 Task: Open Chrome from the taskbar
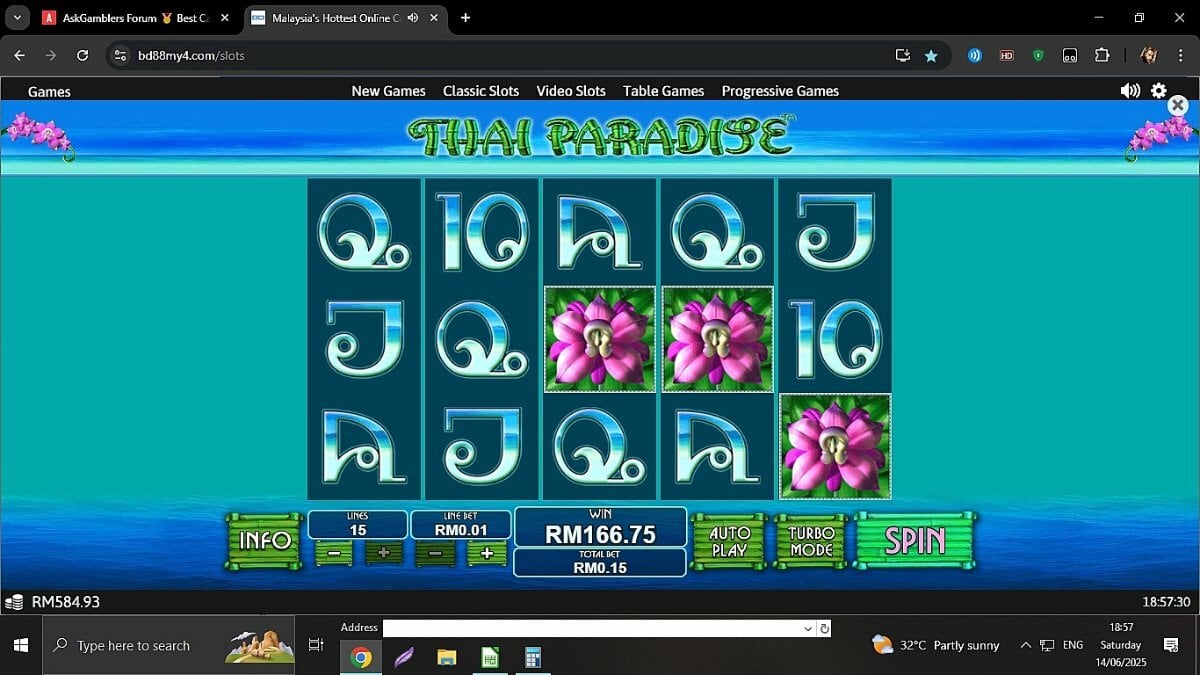[361, 657]
